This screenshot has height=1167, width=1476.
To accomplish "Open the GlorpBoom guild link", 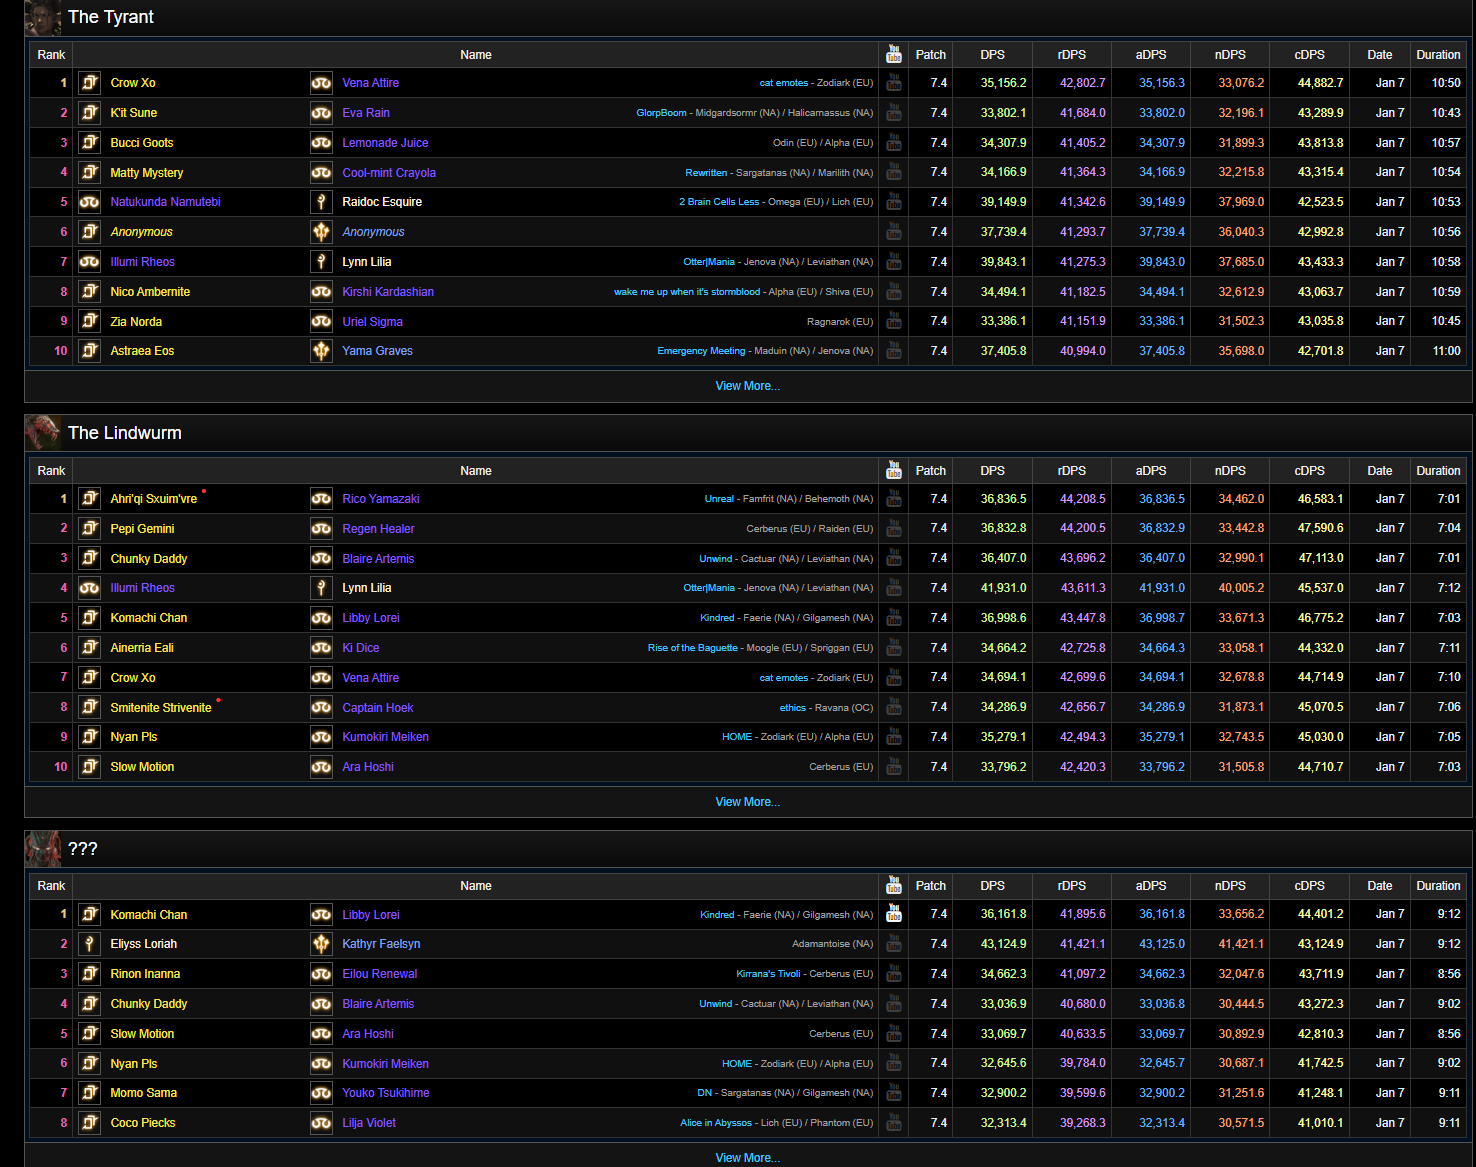I will (661, 113).
